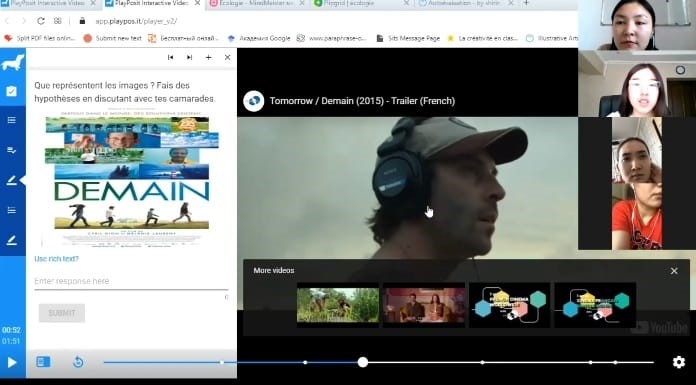Viewport: 696px width, 385px height.
Task: Click the timeline playhead handle
Action: tap(363, 362)
